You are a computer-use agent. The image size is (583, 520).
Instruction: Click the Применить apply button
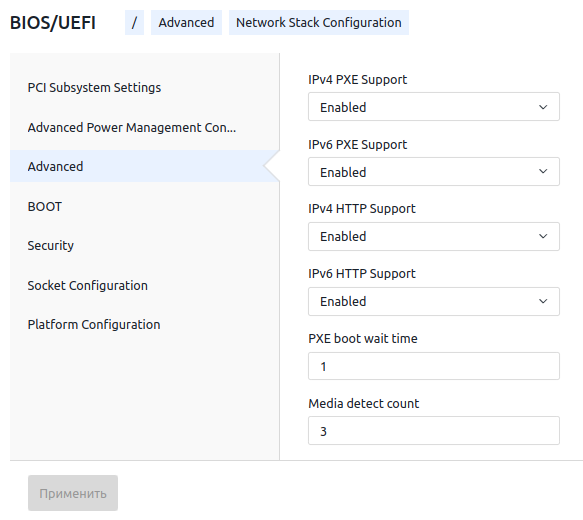(73, 493)
